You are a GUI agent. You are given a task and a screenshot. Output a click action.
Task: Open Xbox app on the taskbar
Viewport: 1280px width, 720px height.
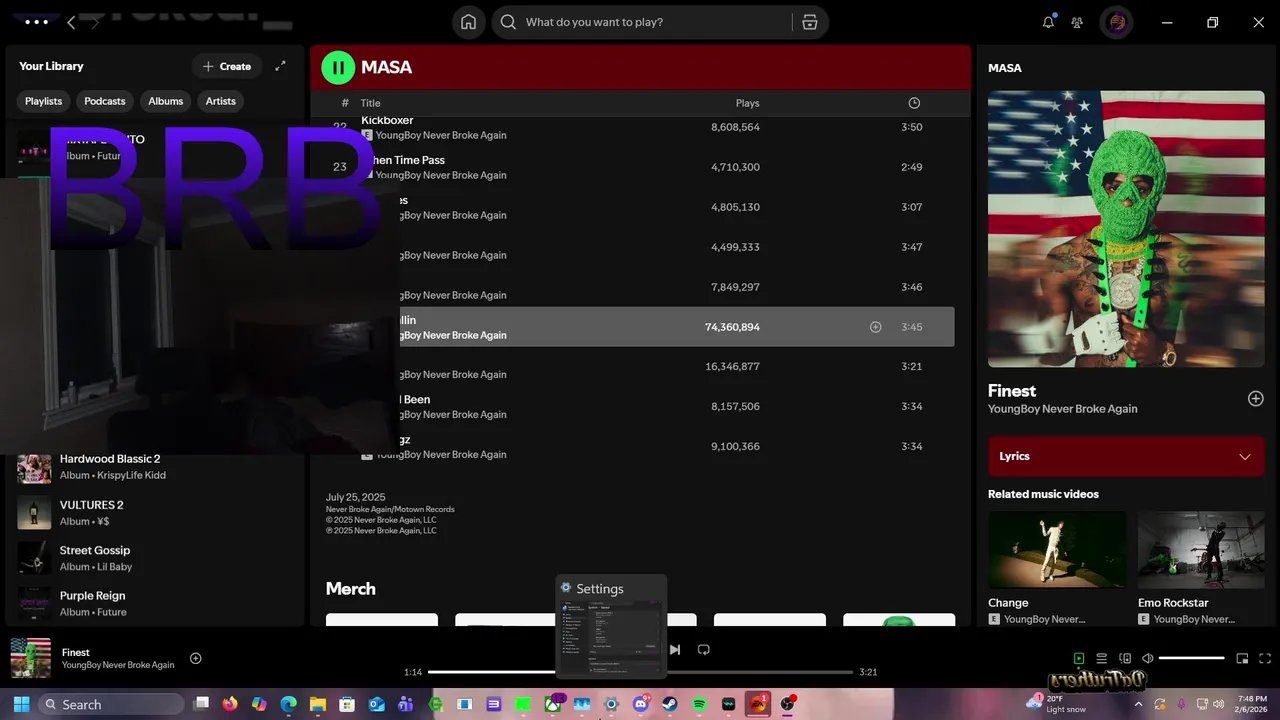tap(553, 704)
